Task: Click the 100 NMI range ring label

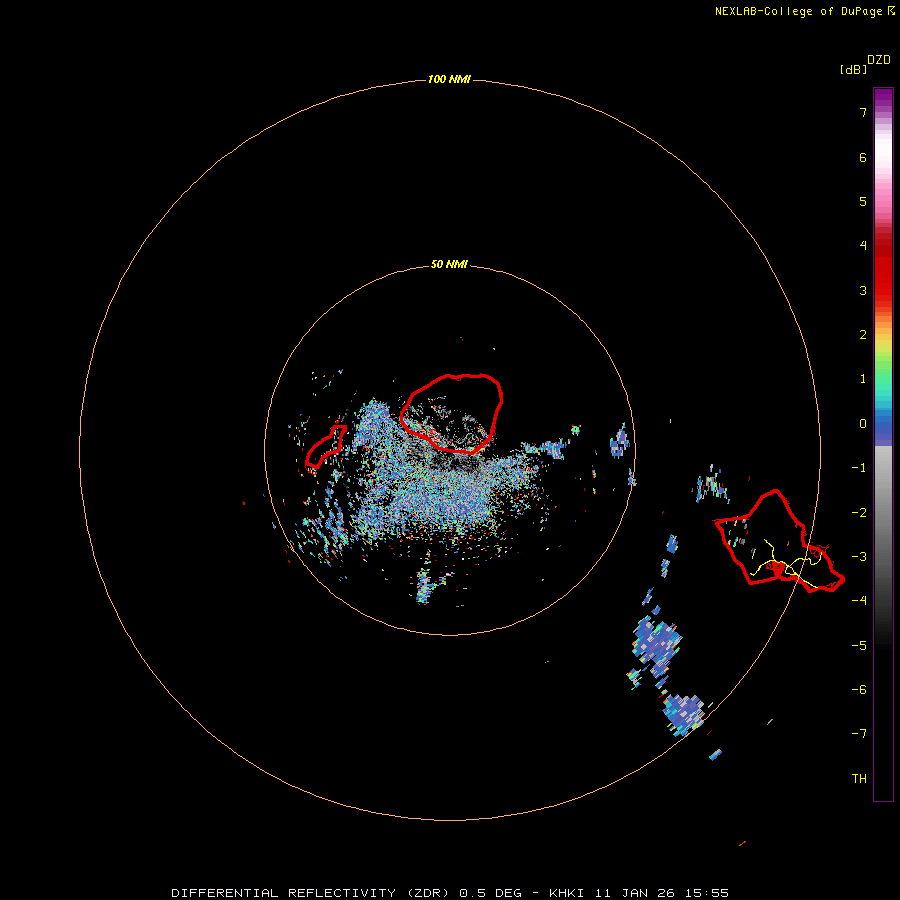Action: [x=449, y=79]
